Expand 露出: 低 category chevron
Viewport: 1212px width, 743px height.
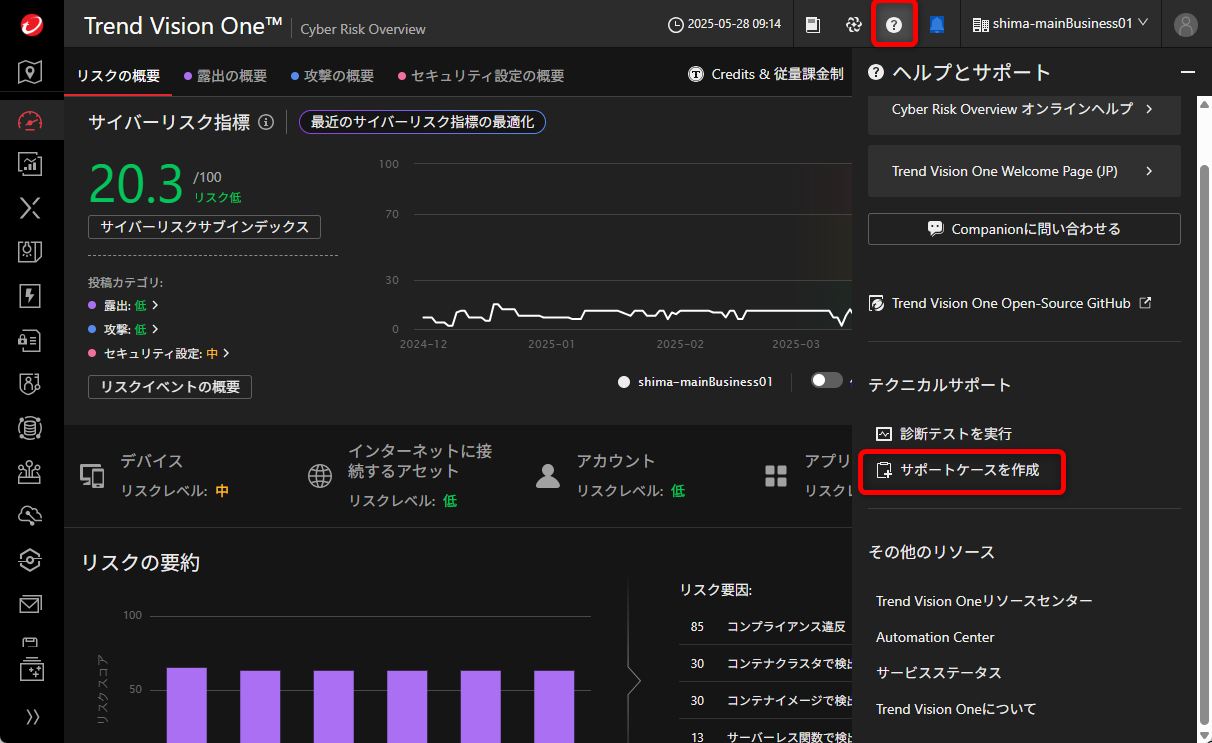point(155,305)
